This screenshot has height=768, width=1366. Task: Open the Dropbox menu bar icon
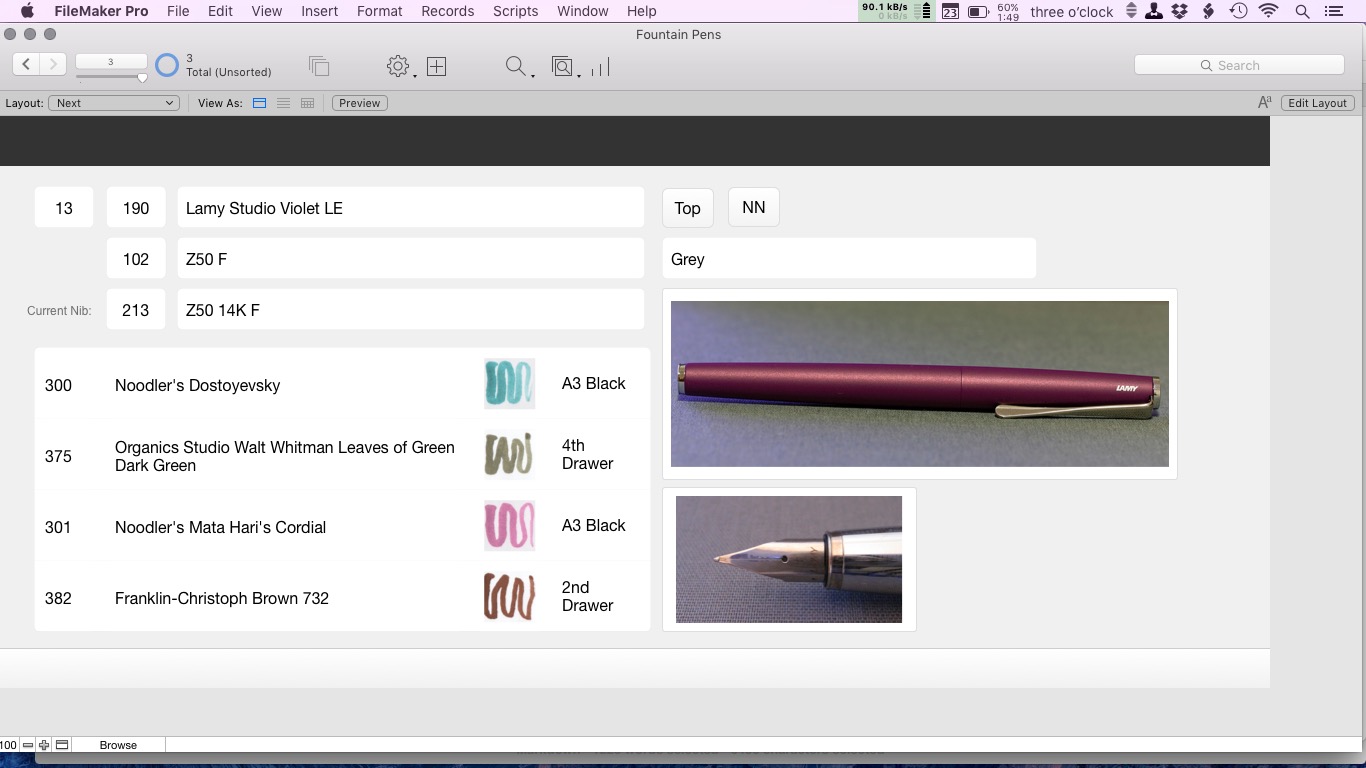1181,11
